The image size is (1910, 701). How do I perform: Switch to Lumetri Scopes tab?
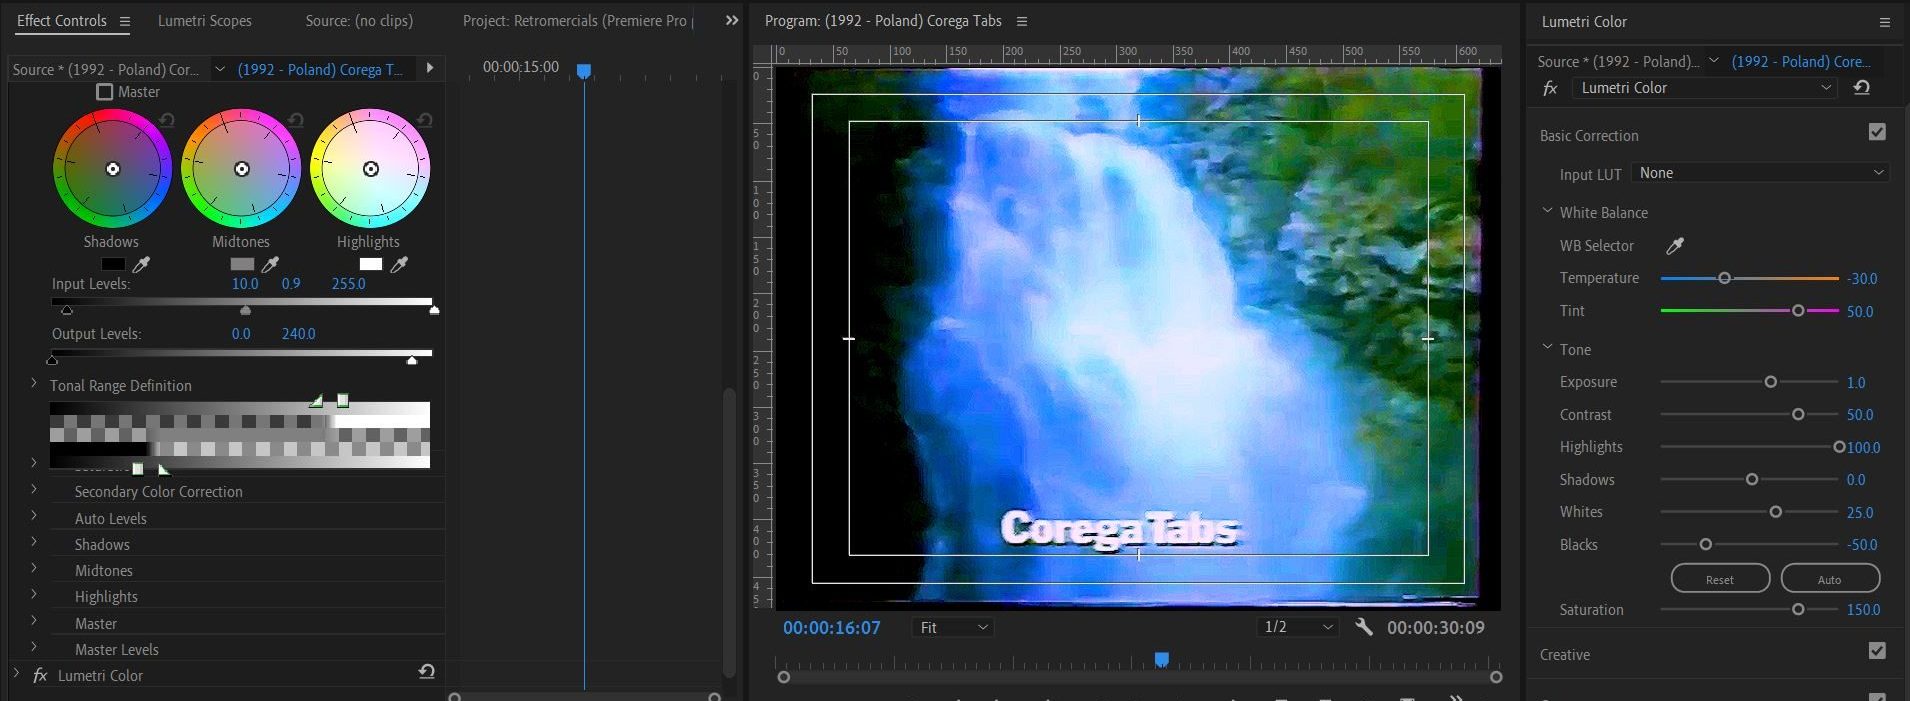pyautogui.click(x=205, y=21)
